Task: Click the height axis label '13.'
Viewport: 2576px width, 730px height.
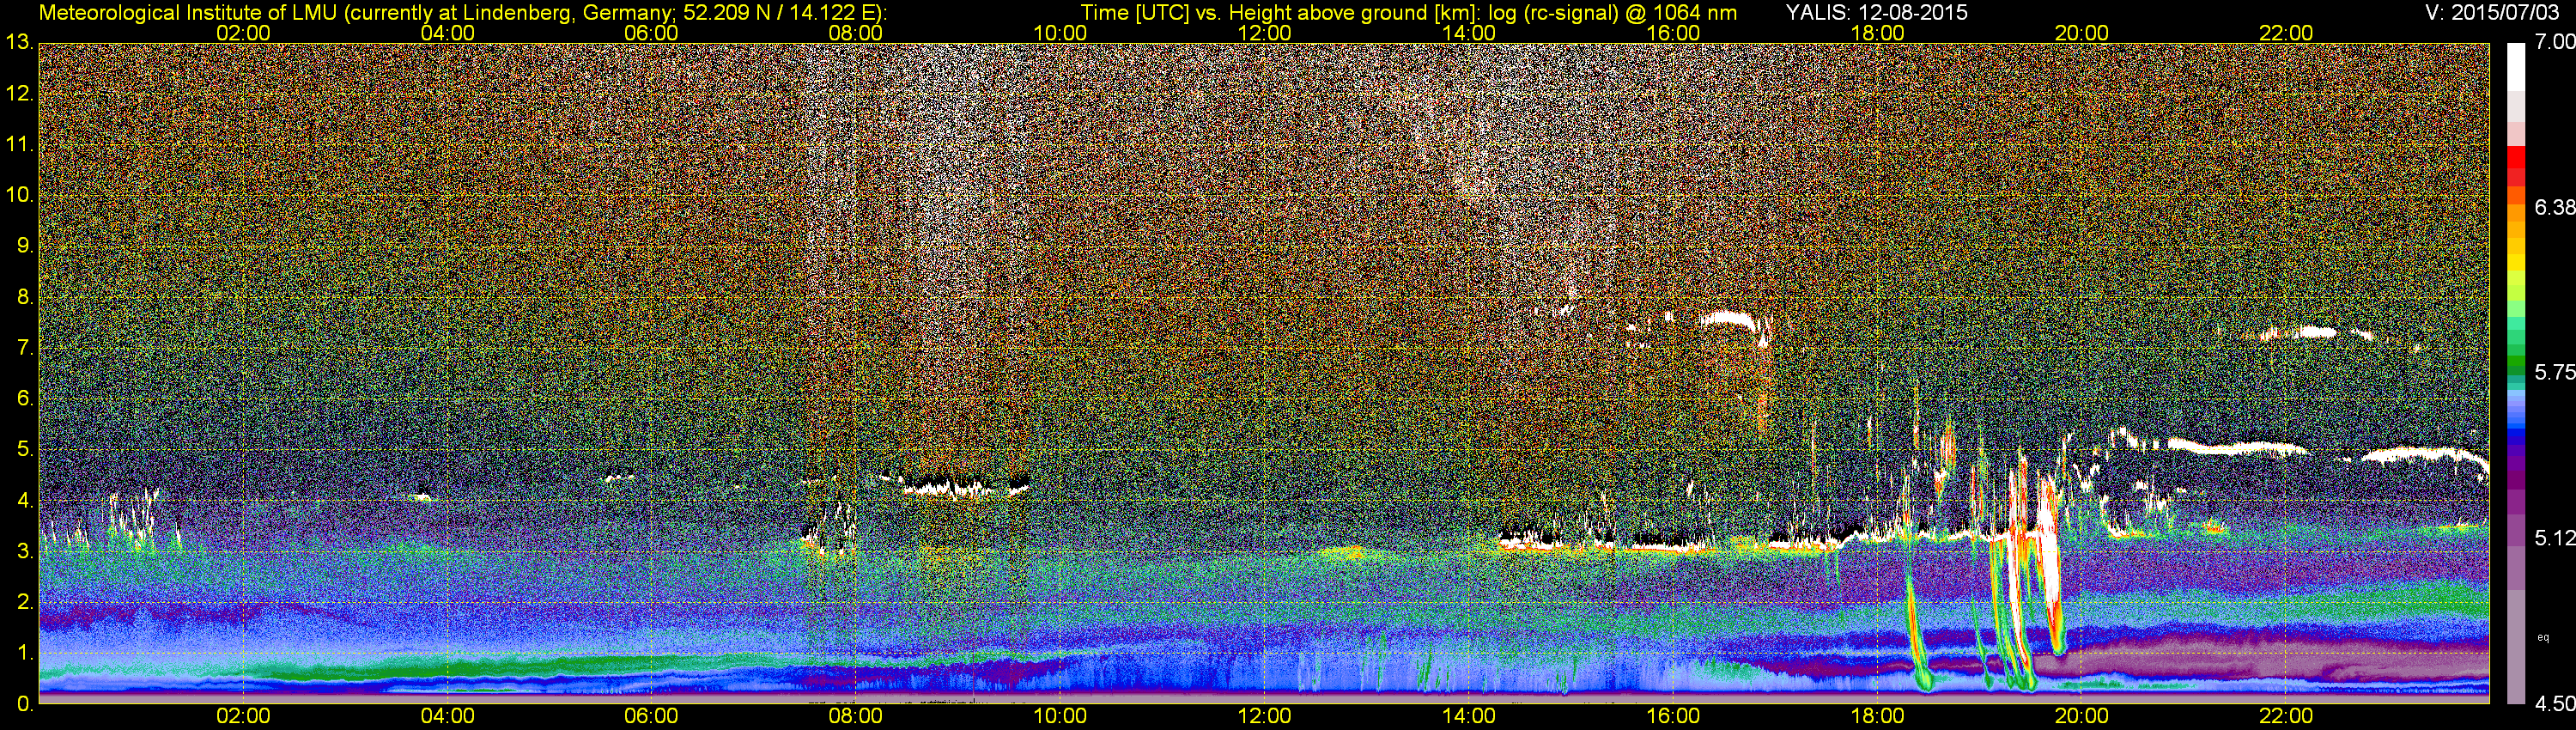Action: pyautogui.click(x=19, y=43)
